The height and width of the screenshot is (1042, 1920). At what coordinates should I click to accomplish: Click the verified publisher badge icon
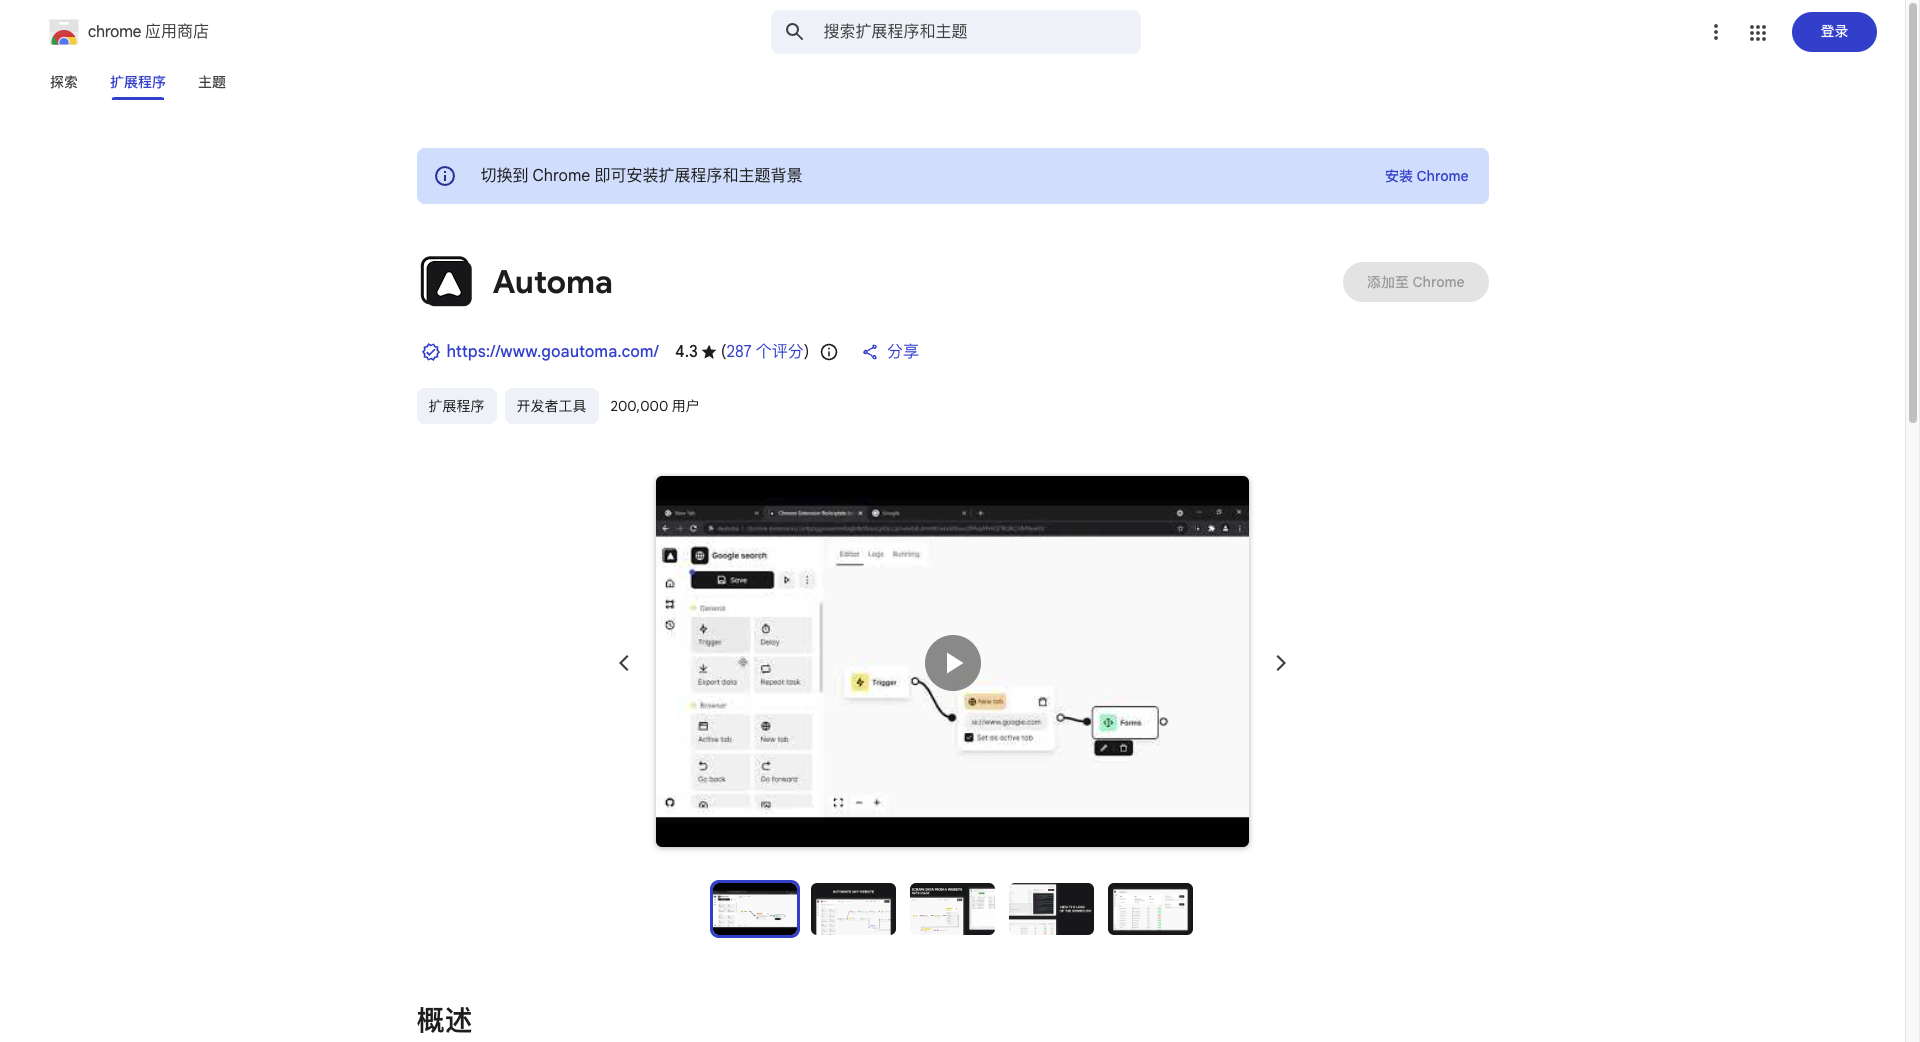pyautogui.click(x=430, y=352)
